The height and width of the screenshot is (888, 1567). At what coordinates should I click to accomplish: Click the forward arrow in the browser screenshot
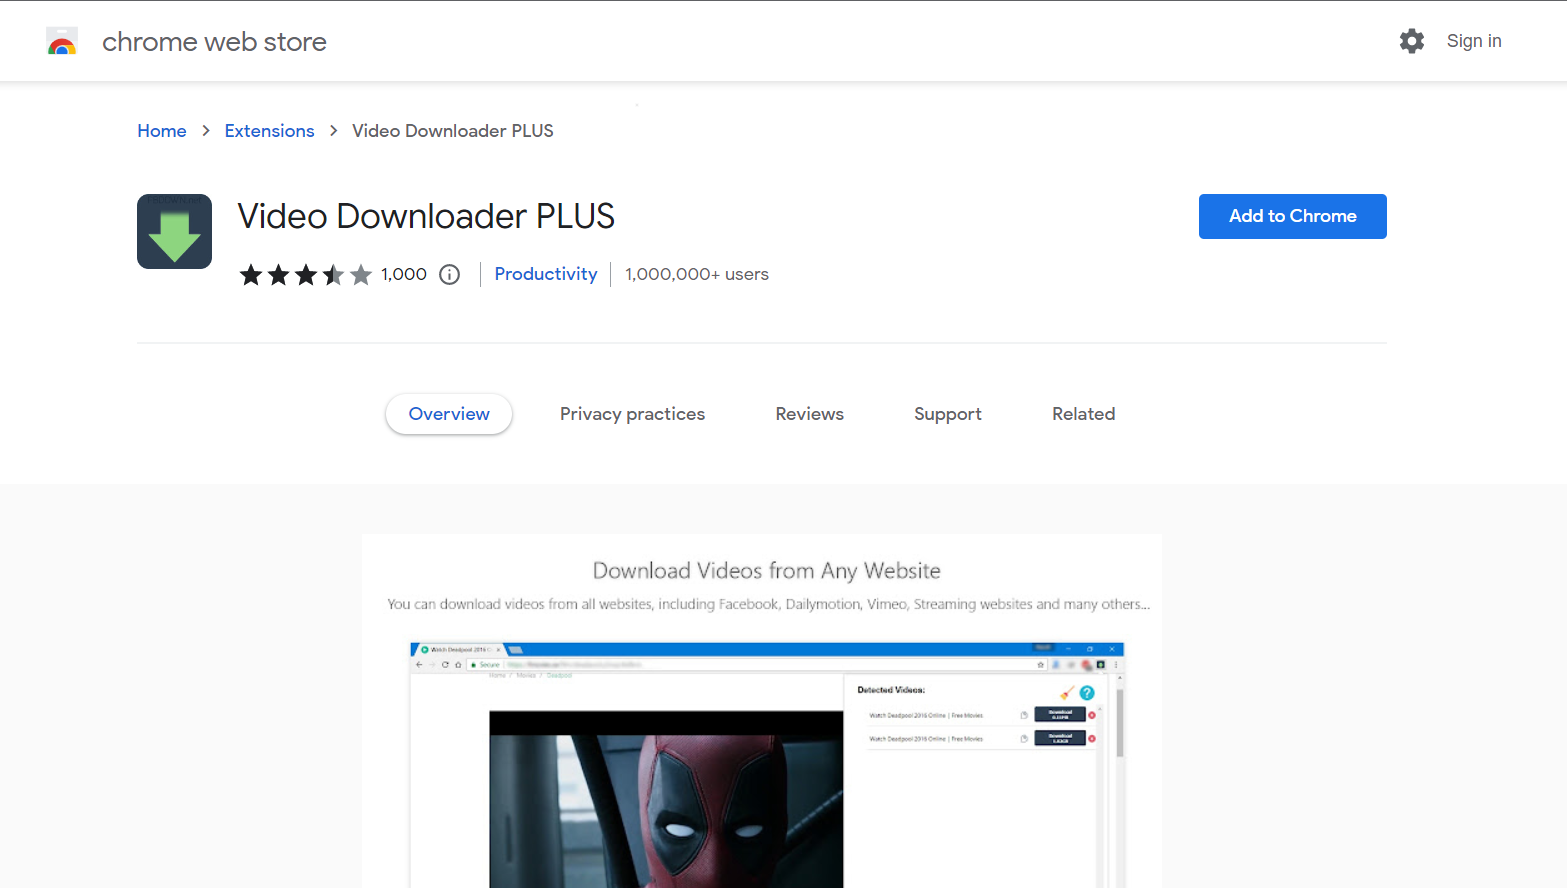click(x=432, y=664)
